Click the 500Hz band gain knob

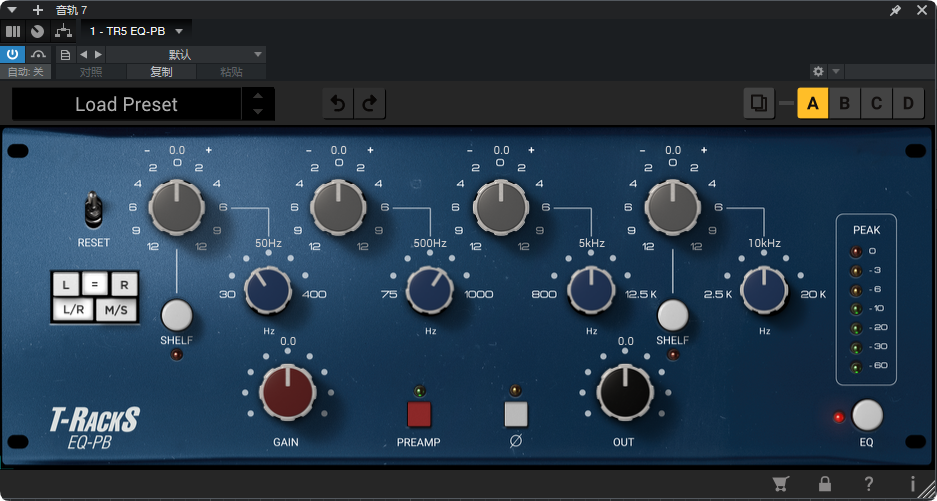point(338,206)
